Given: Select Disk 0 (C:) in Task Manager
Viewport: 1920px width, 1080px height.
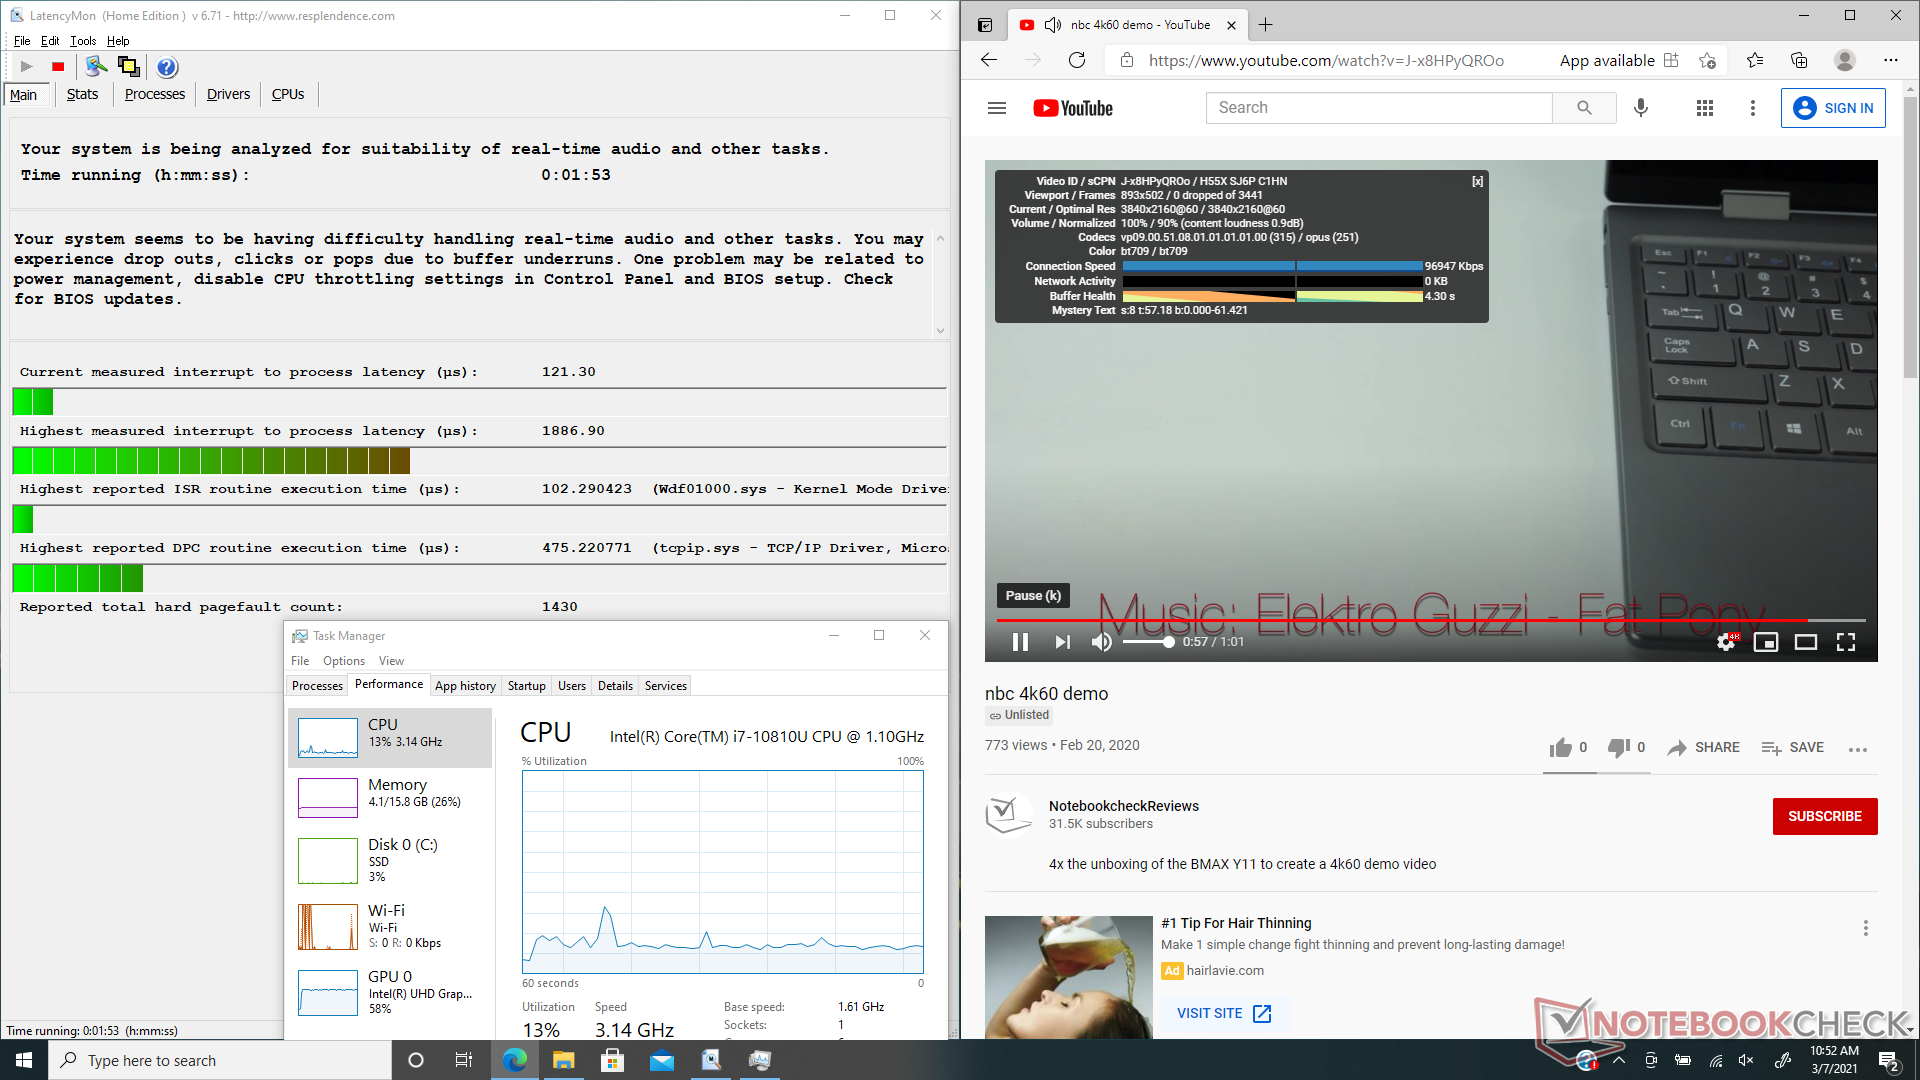Looking at the screenshot, I should [390, 860].
